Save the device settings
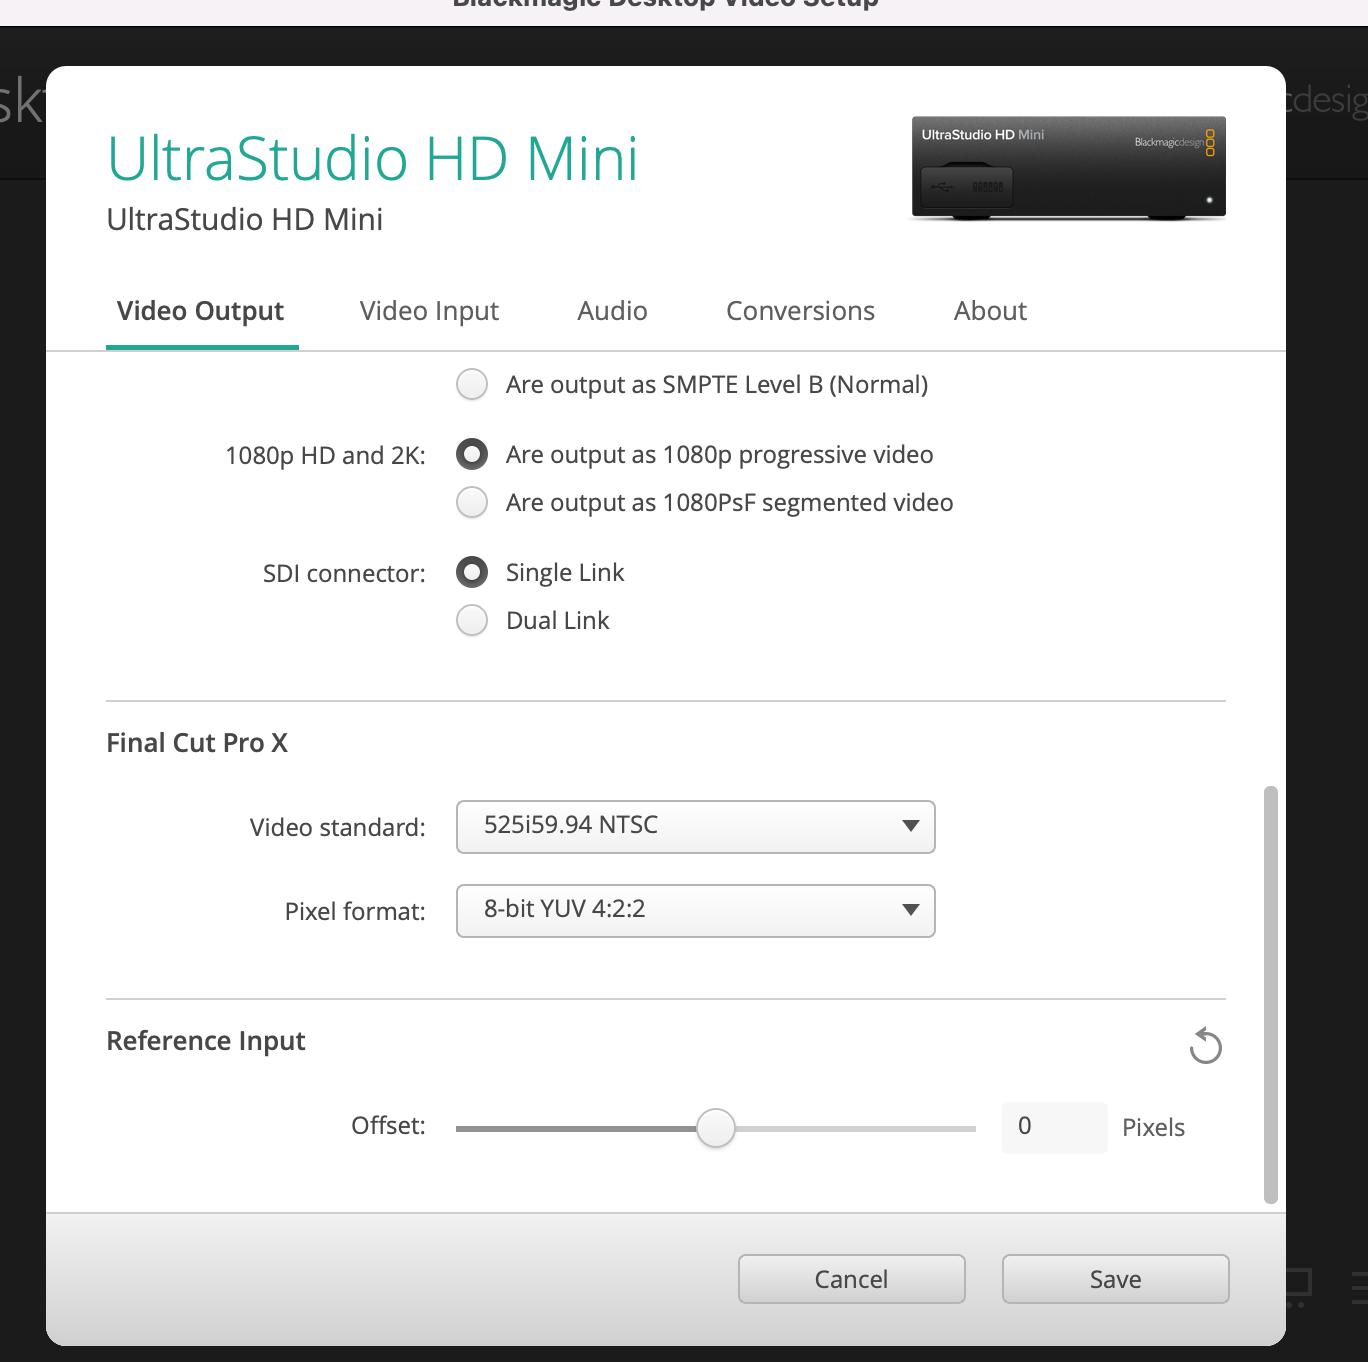Screen dimensions: 1368x1362 [1116, 1279]
